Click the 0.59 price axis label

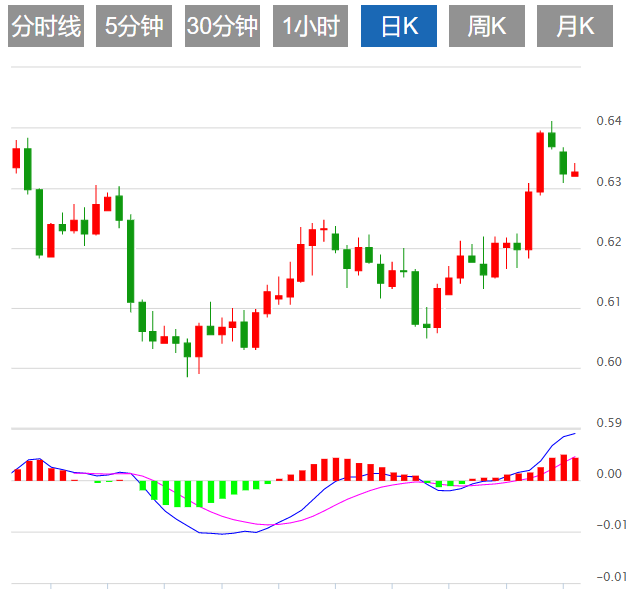coord(609,423)
